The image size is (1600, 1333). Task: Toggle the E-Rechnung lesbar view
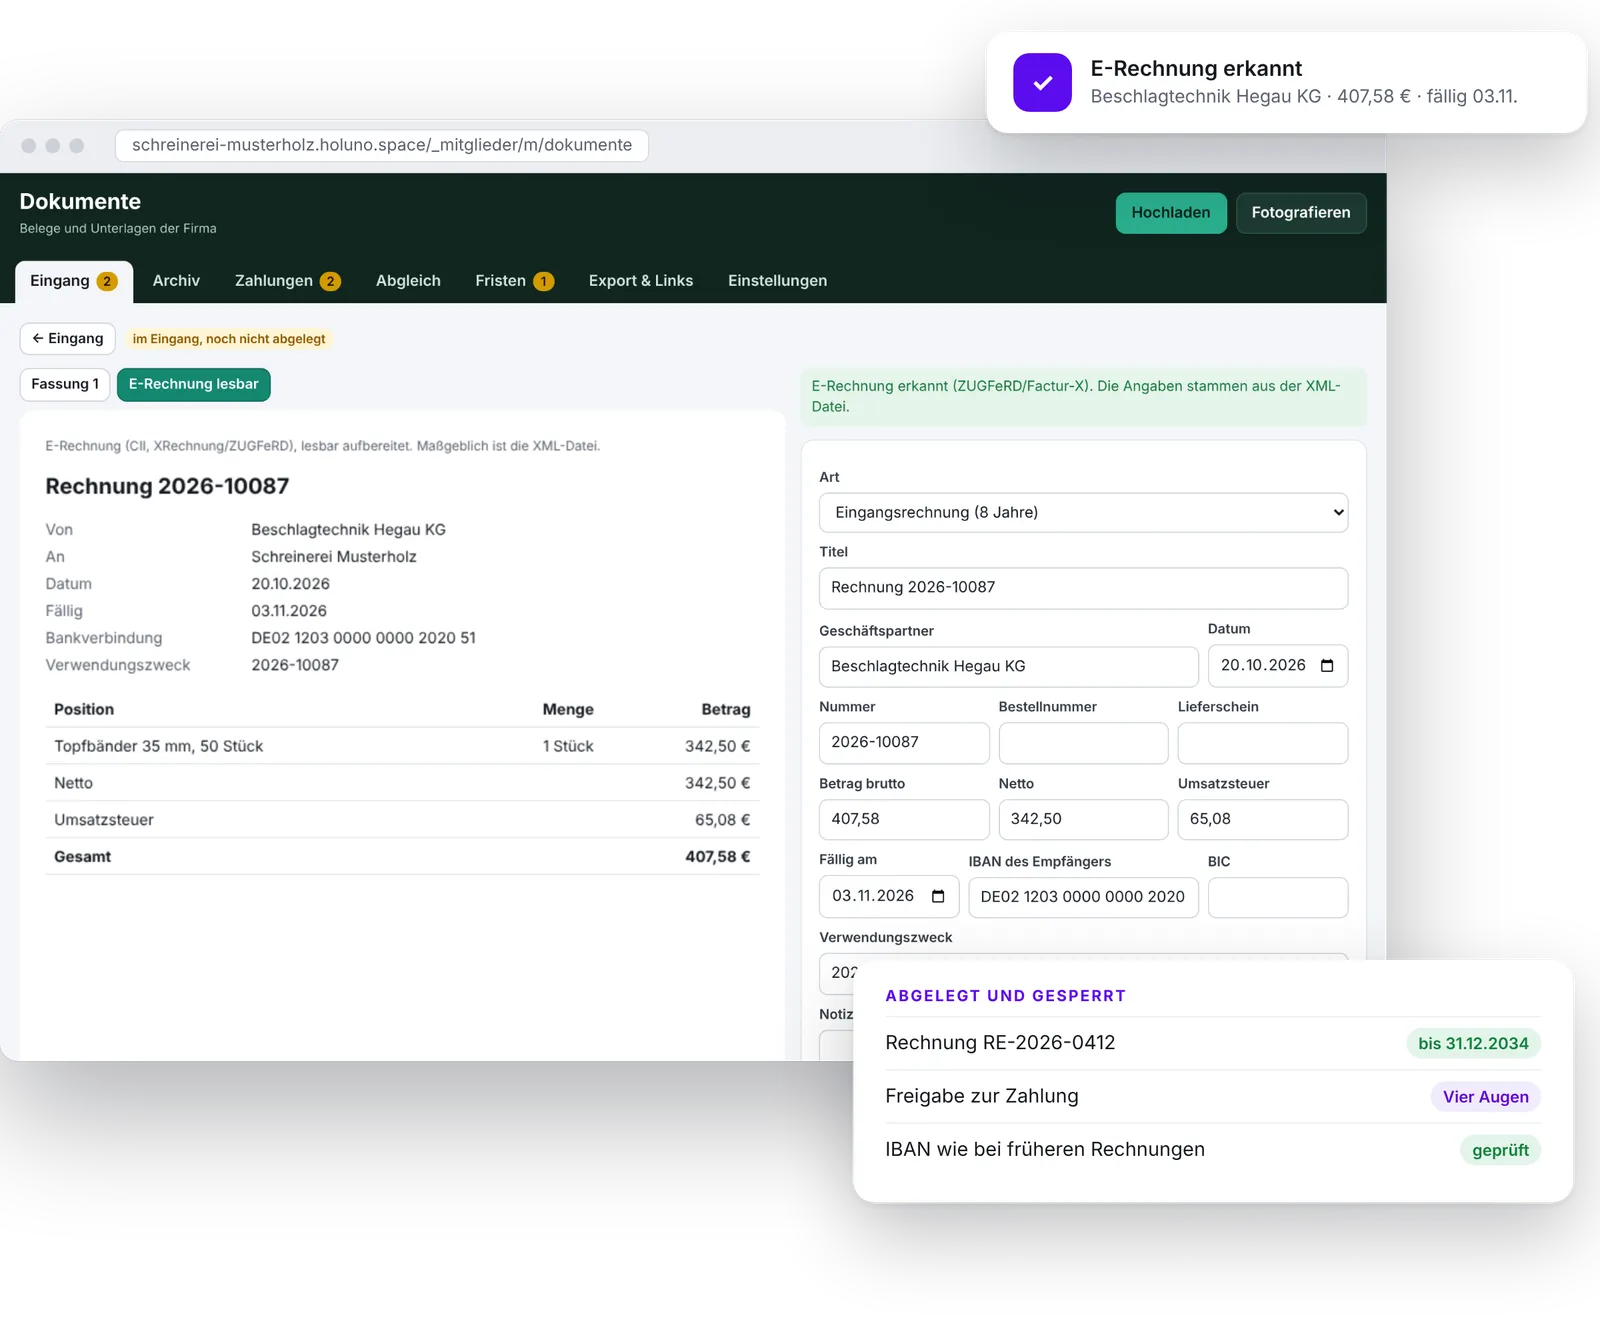194,385
